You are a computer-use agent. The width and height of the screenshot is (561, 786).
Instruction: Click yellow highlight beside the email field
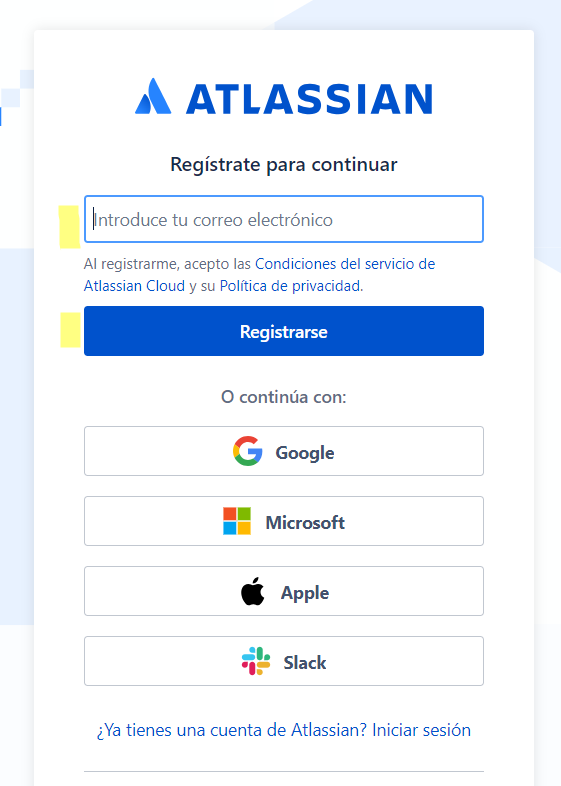click(x=69, y=227)
